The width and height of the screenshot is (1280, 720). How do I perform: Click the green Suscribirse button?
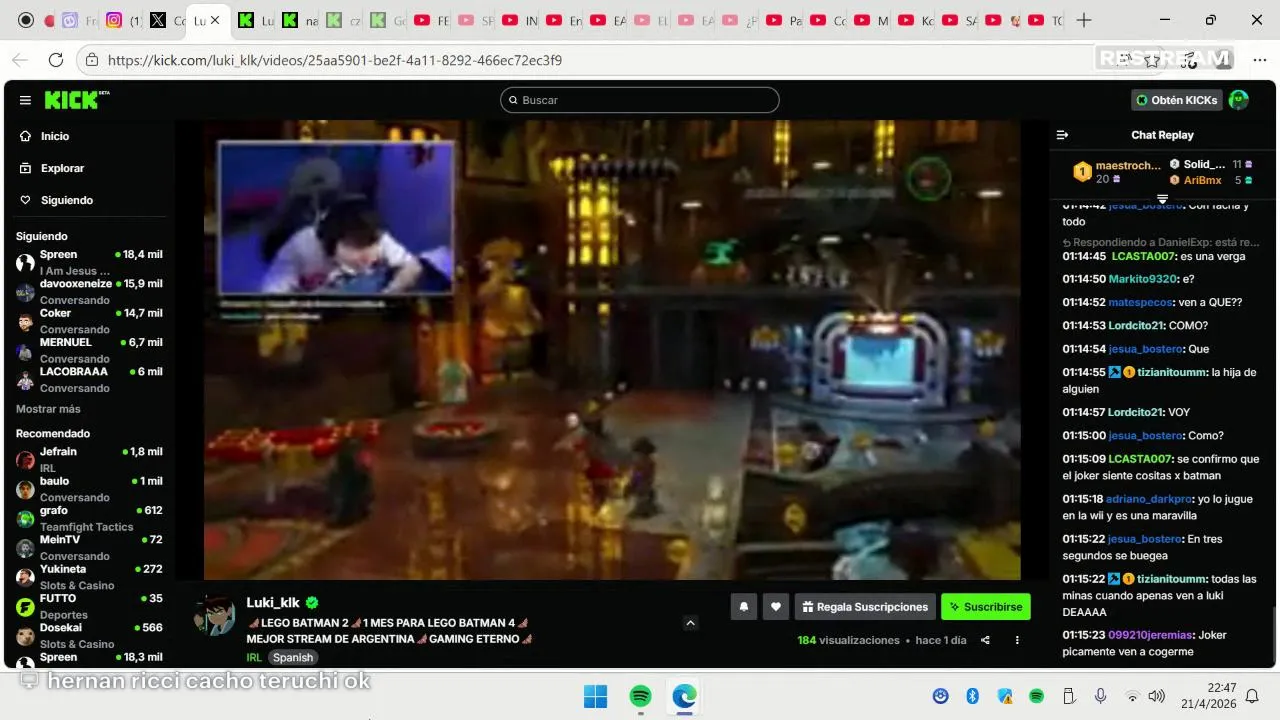pos(986,606)
